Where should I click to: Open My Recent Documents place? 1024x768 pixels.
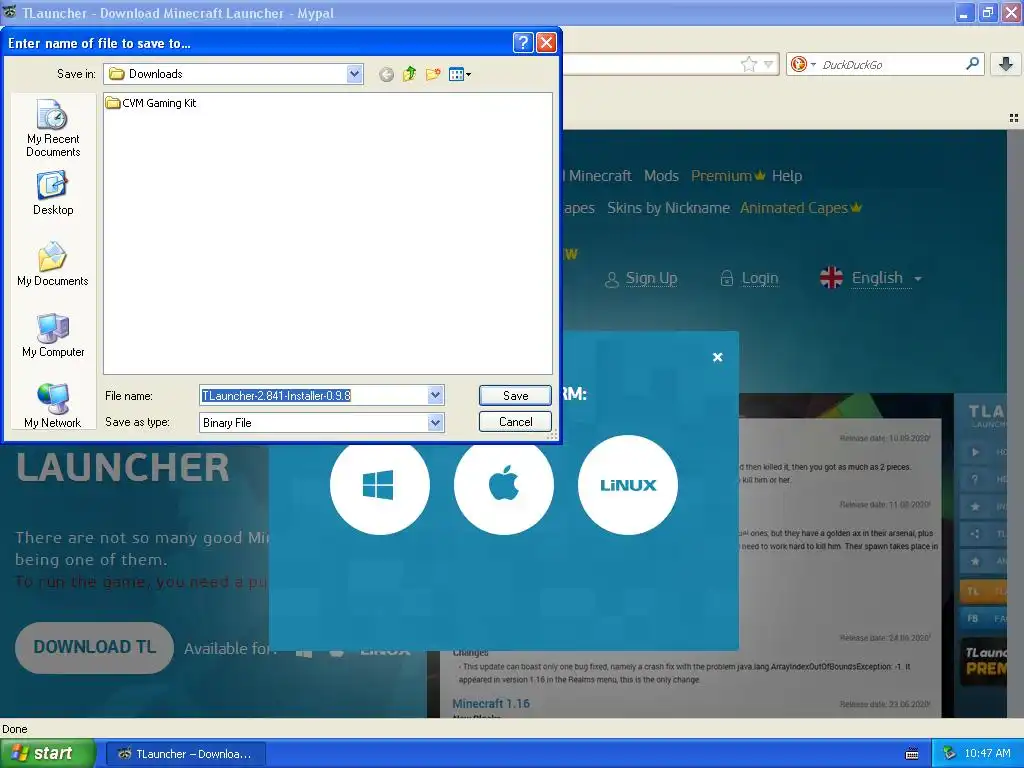click(53, 128)
